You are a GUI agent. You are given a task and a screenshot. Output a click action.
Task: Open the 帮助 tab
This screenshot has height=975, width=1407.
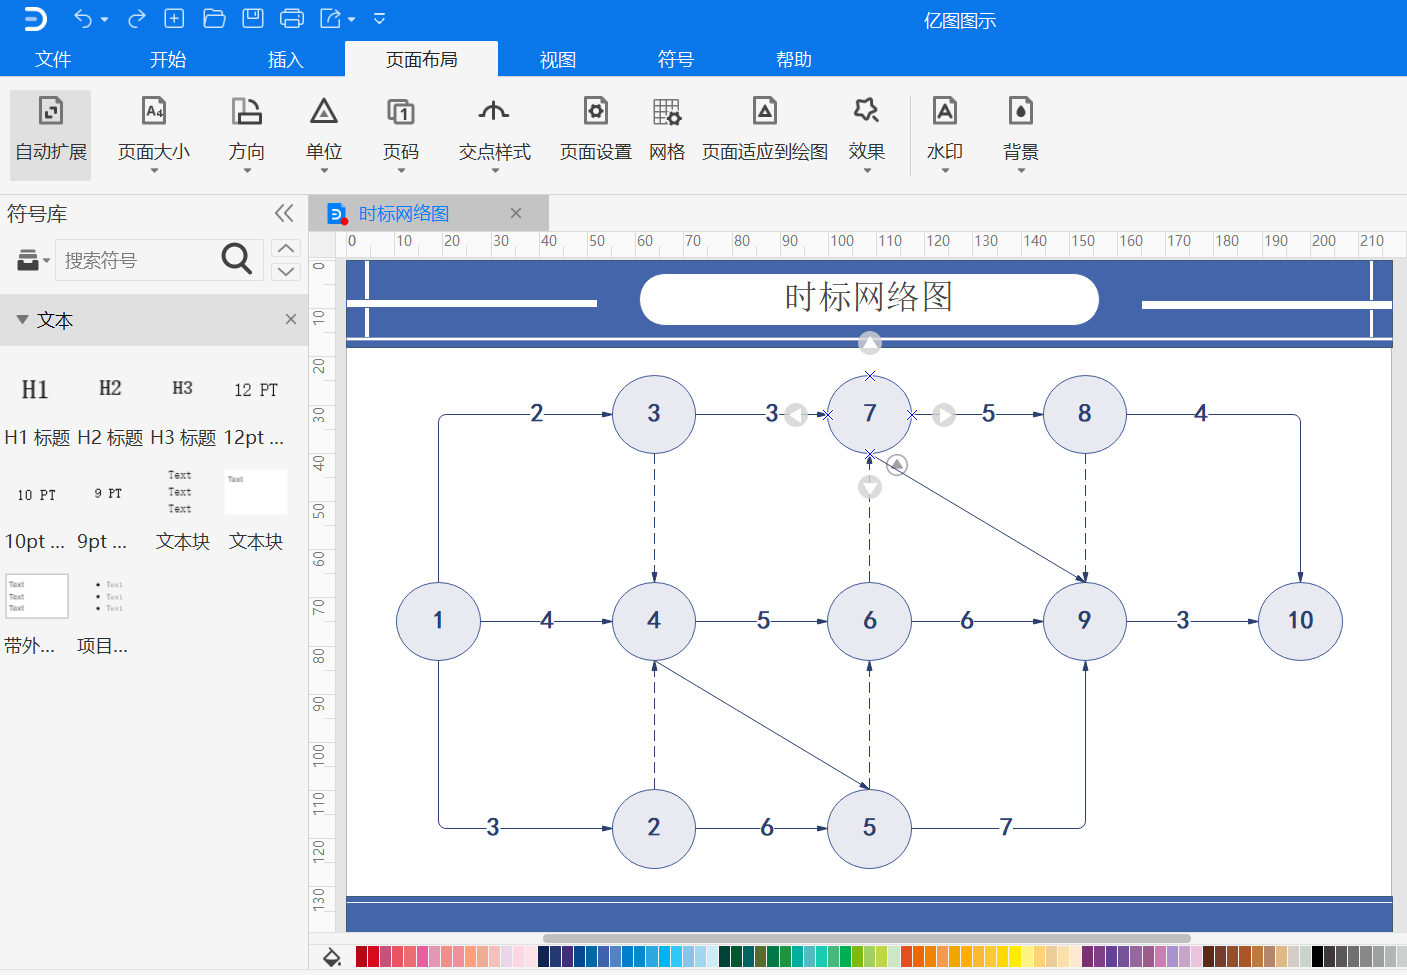794,59
